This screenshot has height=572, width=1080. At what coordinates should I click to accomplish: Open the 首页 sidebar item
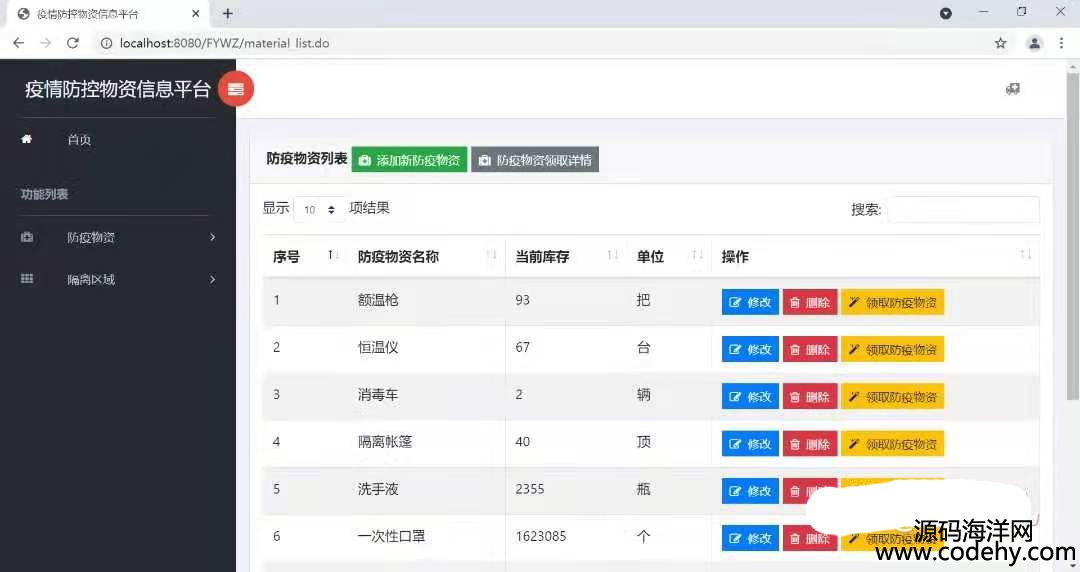[x=79, y=140]
